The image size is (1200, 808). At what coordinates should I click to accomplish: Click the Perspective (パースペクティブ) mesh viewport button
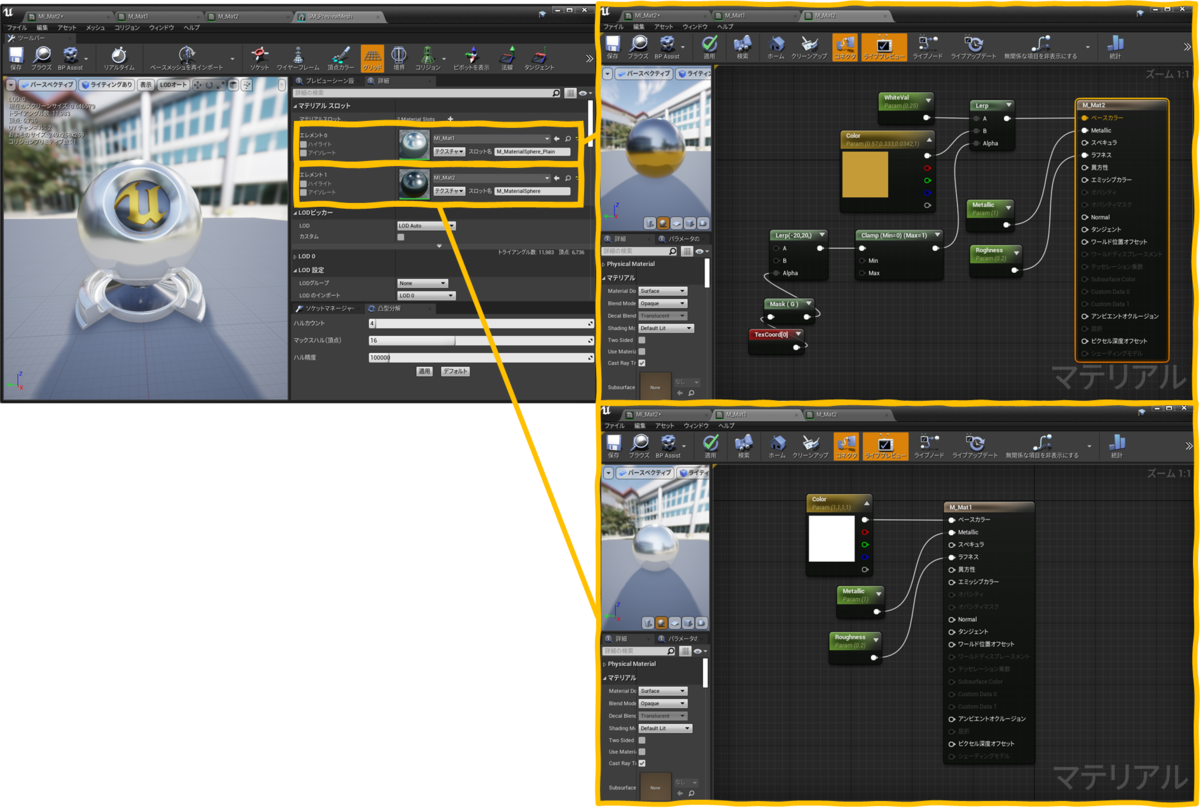(47, 85)
